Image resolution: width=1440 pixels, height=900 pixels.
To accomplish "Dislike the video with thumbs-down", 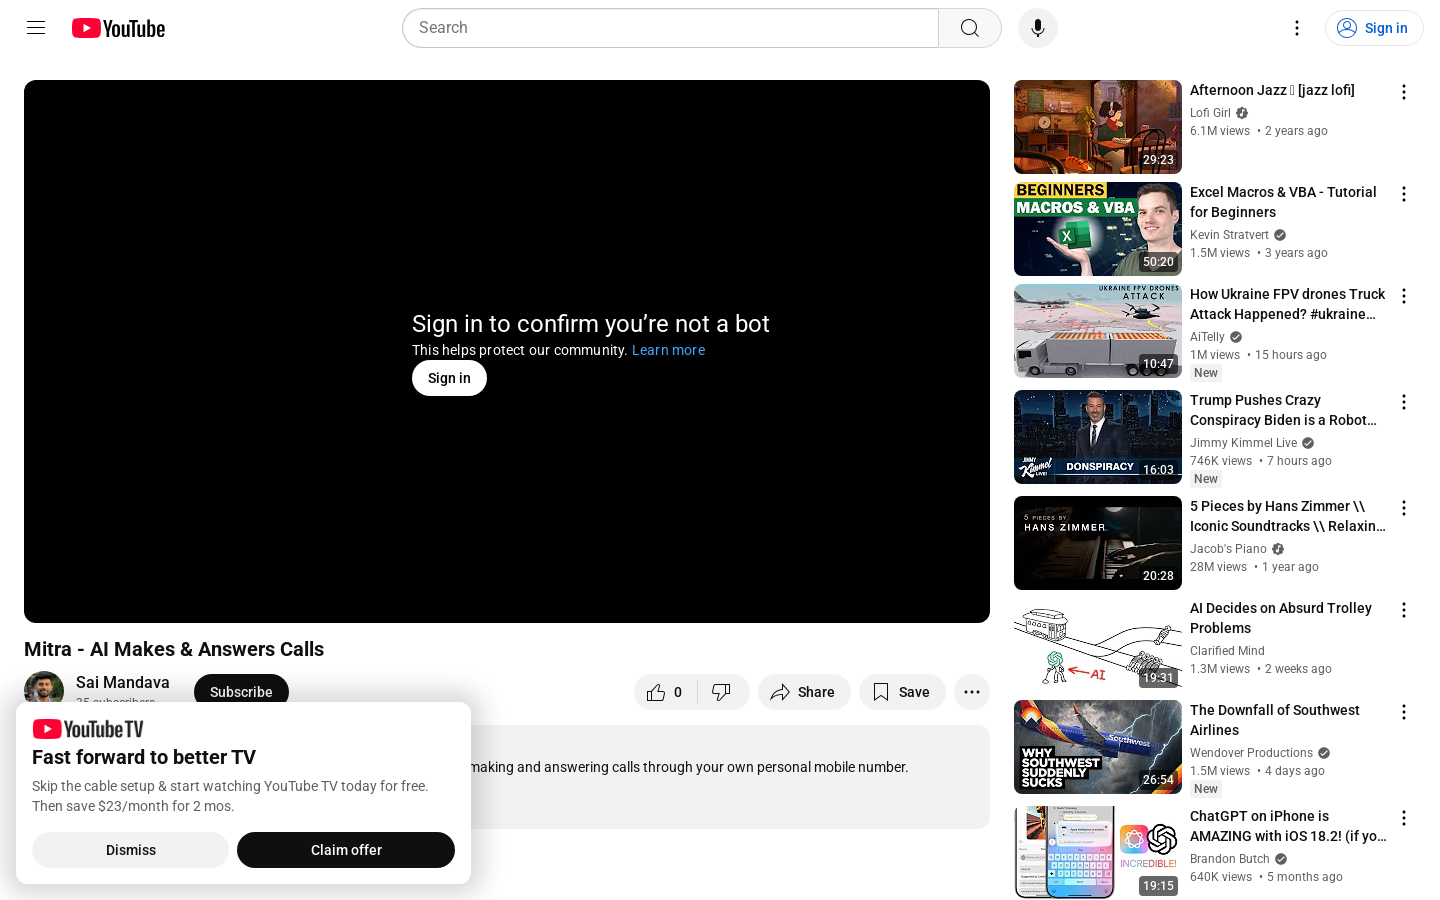I will coord(722,692).
